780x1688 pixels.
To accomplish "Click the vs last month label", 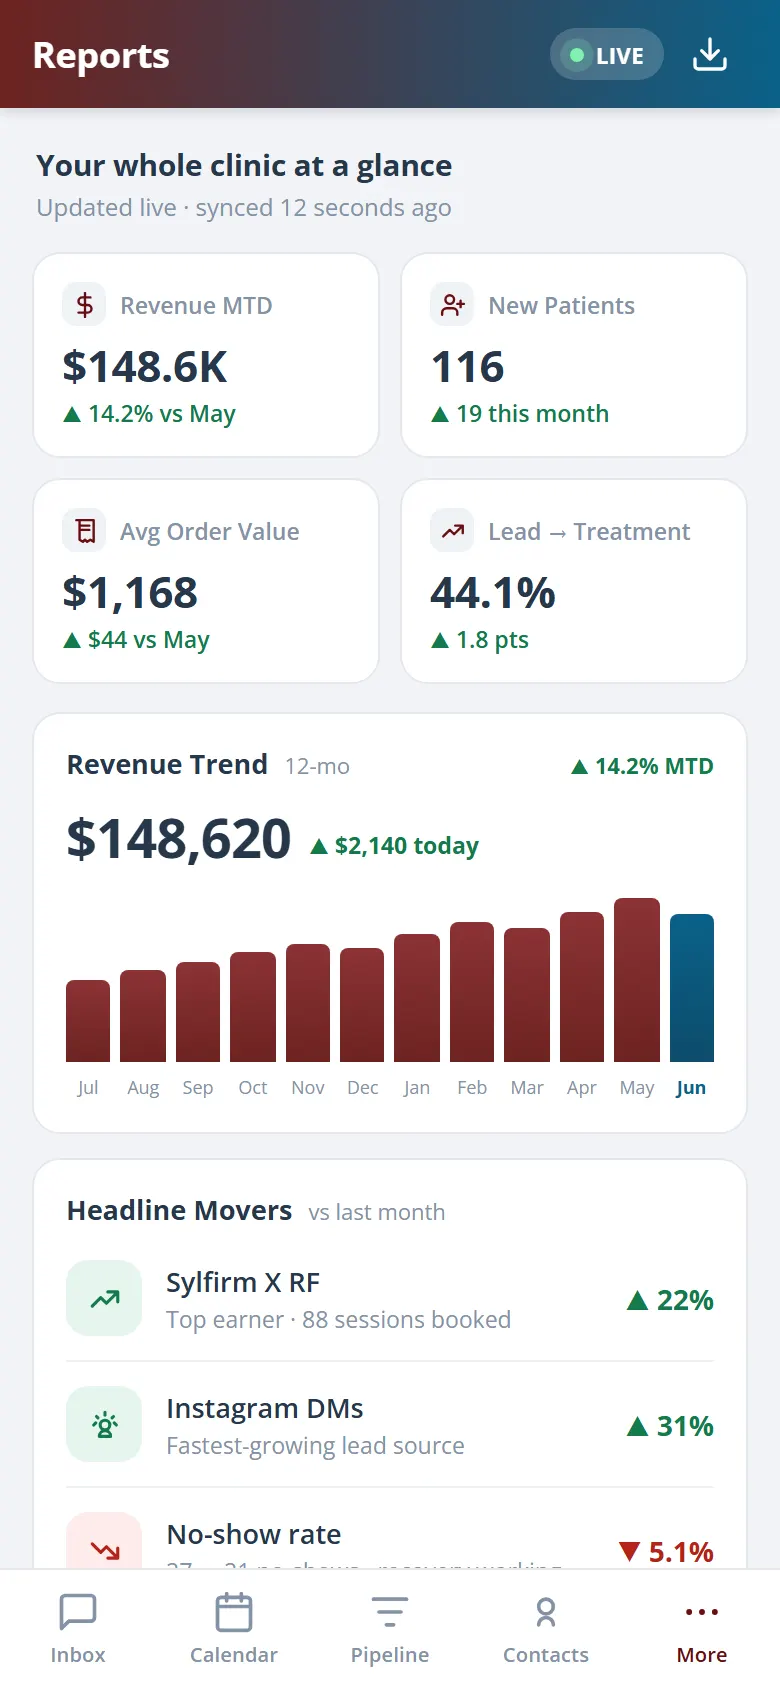I will (377, 1212).
